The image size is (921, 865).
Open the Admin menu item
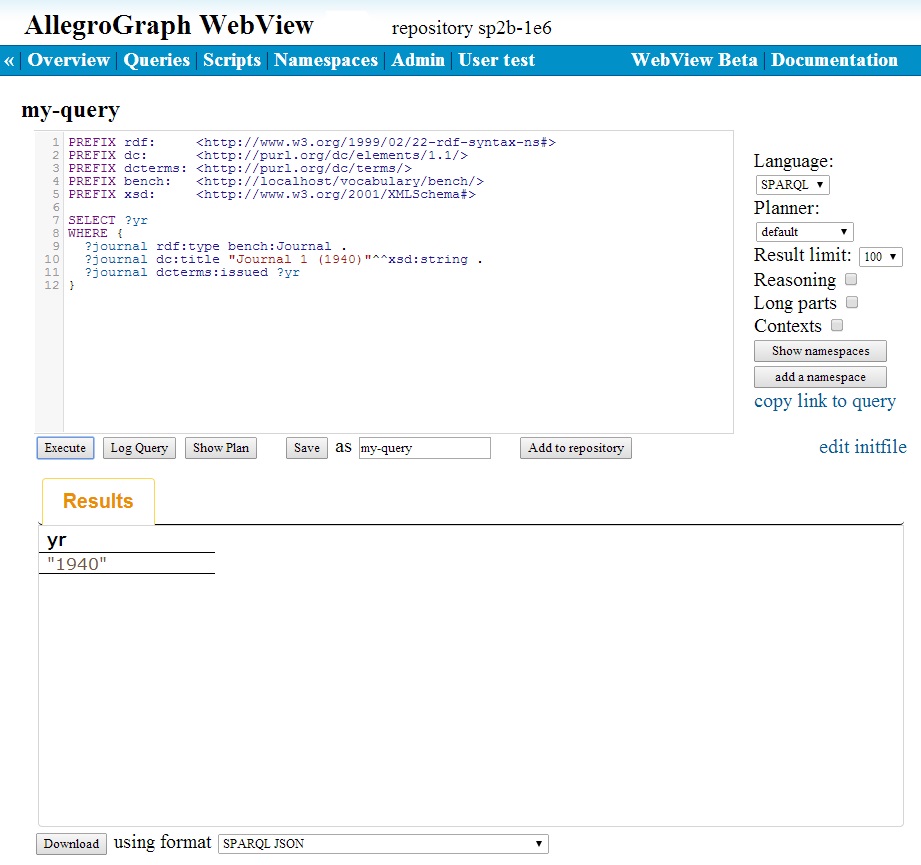click(x=418, y=60)
